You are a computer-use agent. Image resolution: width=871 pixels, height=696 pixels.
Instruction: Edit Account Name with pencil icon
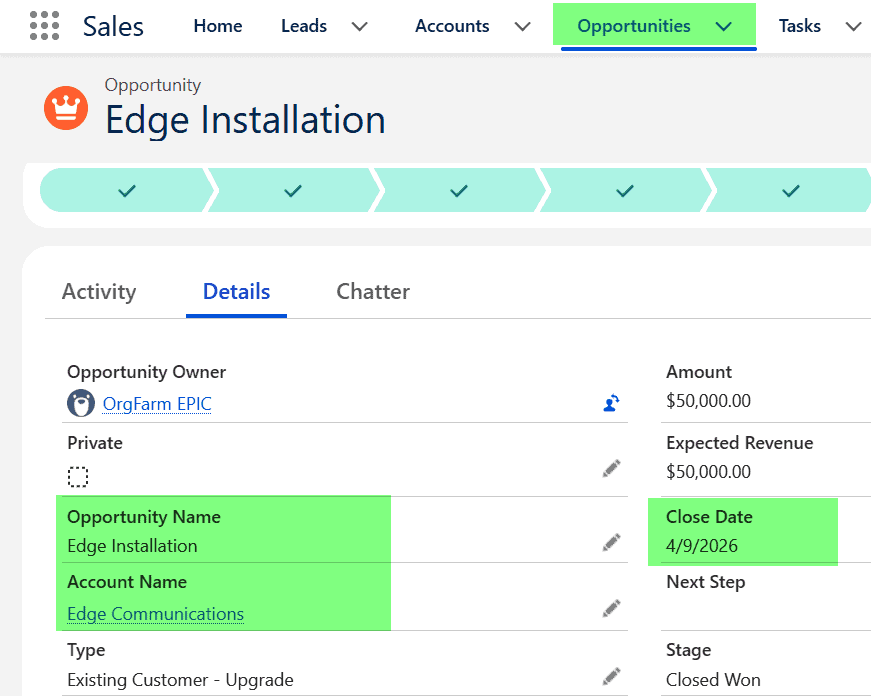coord(611,609)
